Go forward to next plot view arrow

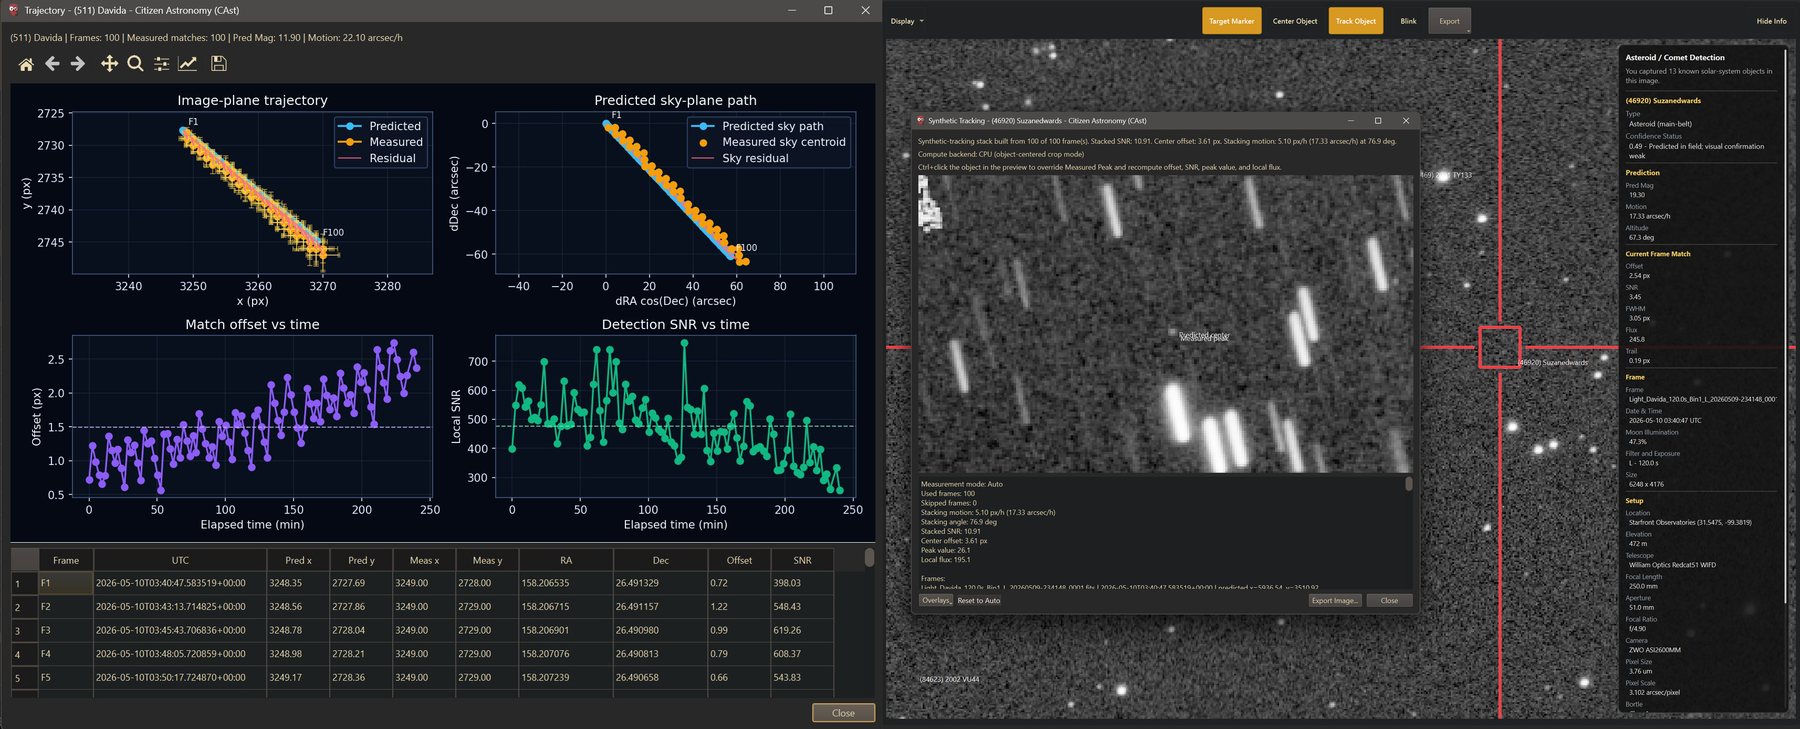point(78,64)
